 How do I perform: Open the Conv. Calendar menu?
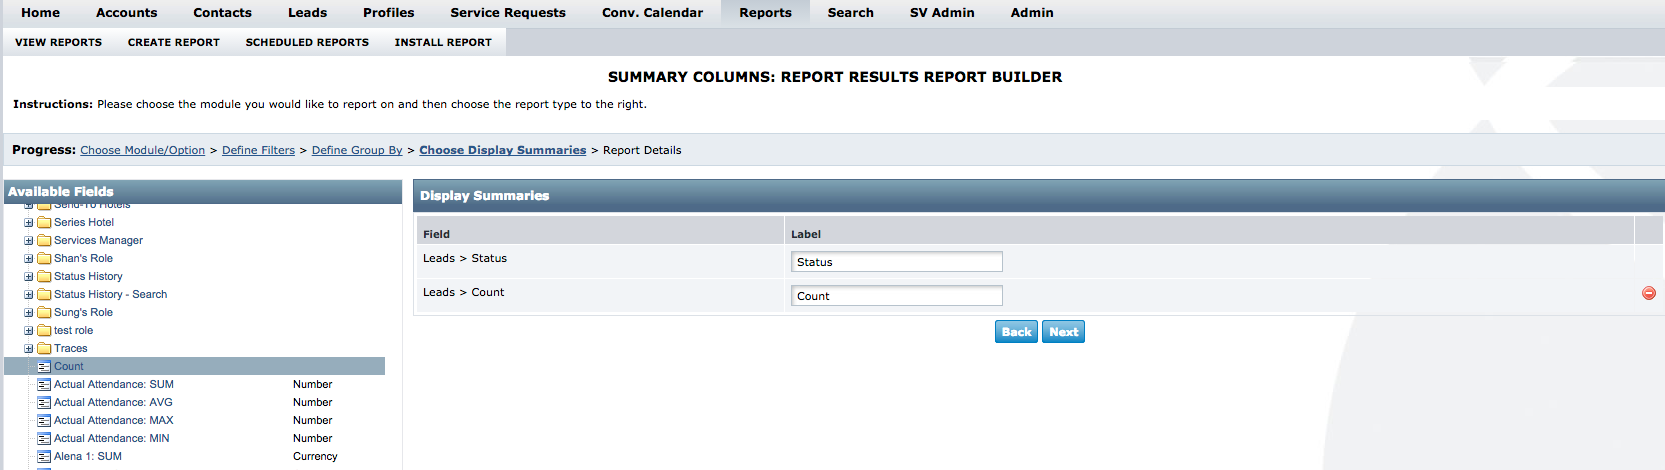(652, 13)
